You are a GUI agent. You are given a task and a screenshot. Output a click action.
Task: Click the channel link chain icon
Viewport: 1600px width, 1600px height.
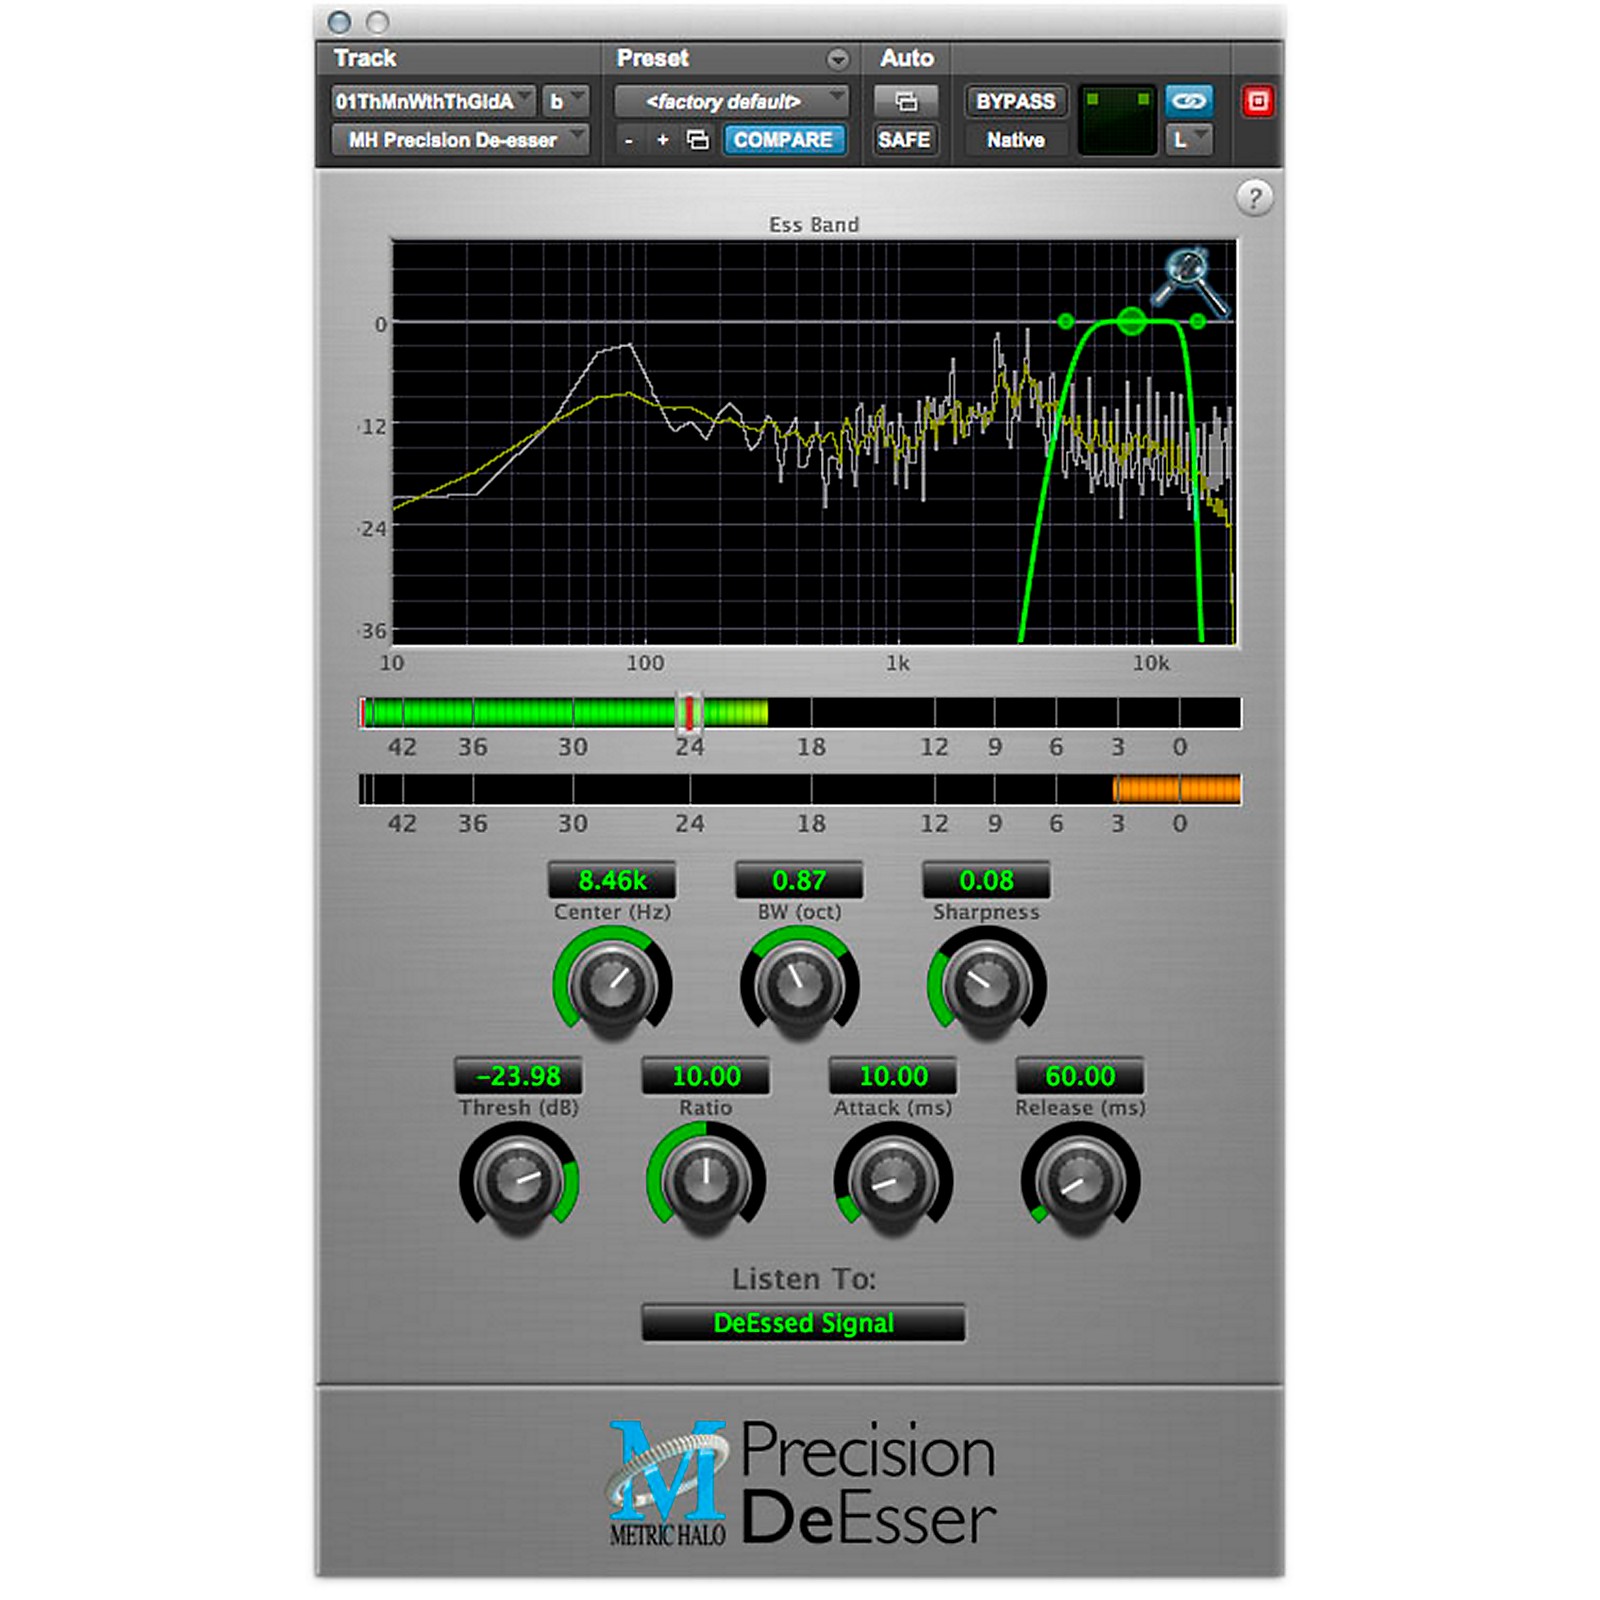[1188, 100]
